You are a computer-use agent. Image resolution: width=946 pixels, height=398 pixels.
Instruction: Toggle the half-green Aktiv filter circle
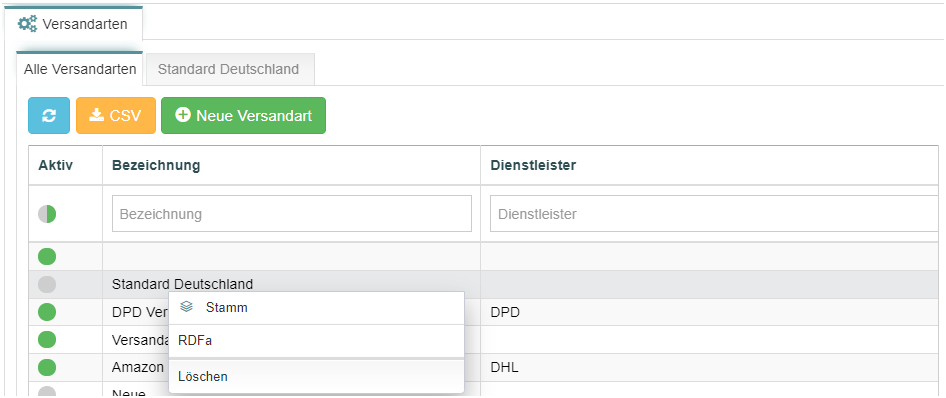pyautogui.click(x=47, y=213)
